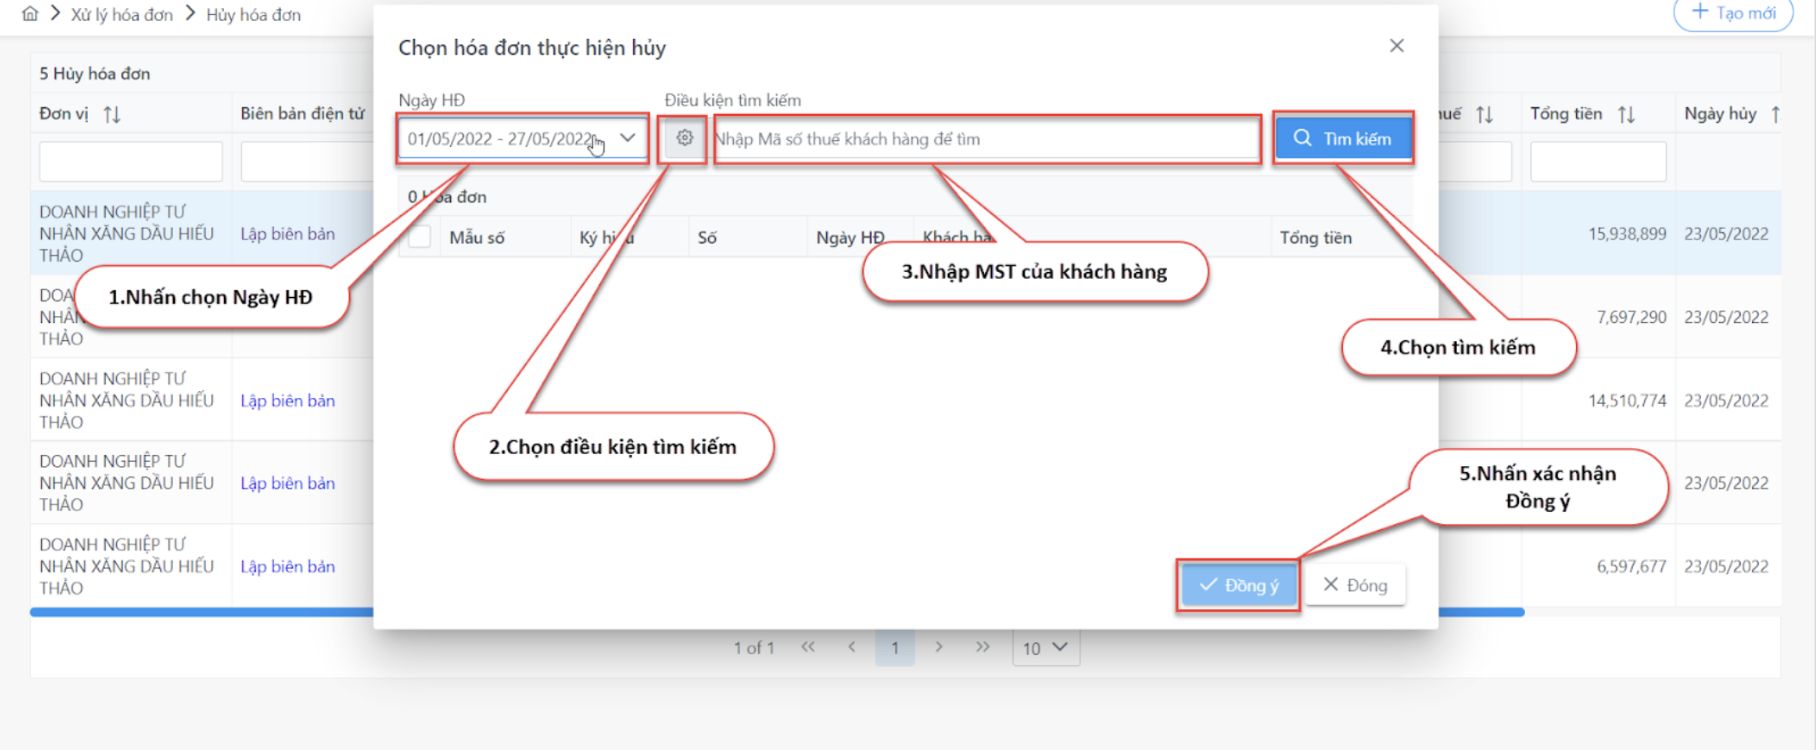This screenshot has height=750, width=1816.
Task: Confirm with the 'Đồng ý' button
Action: (1239, 585)
